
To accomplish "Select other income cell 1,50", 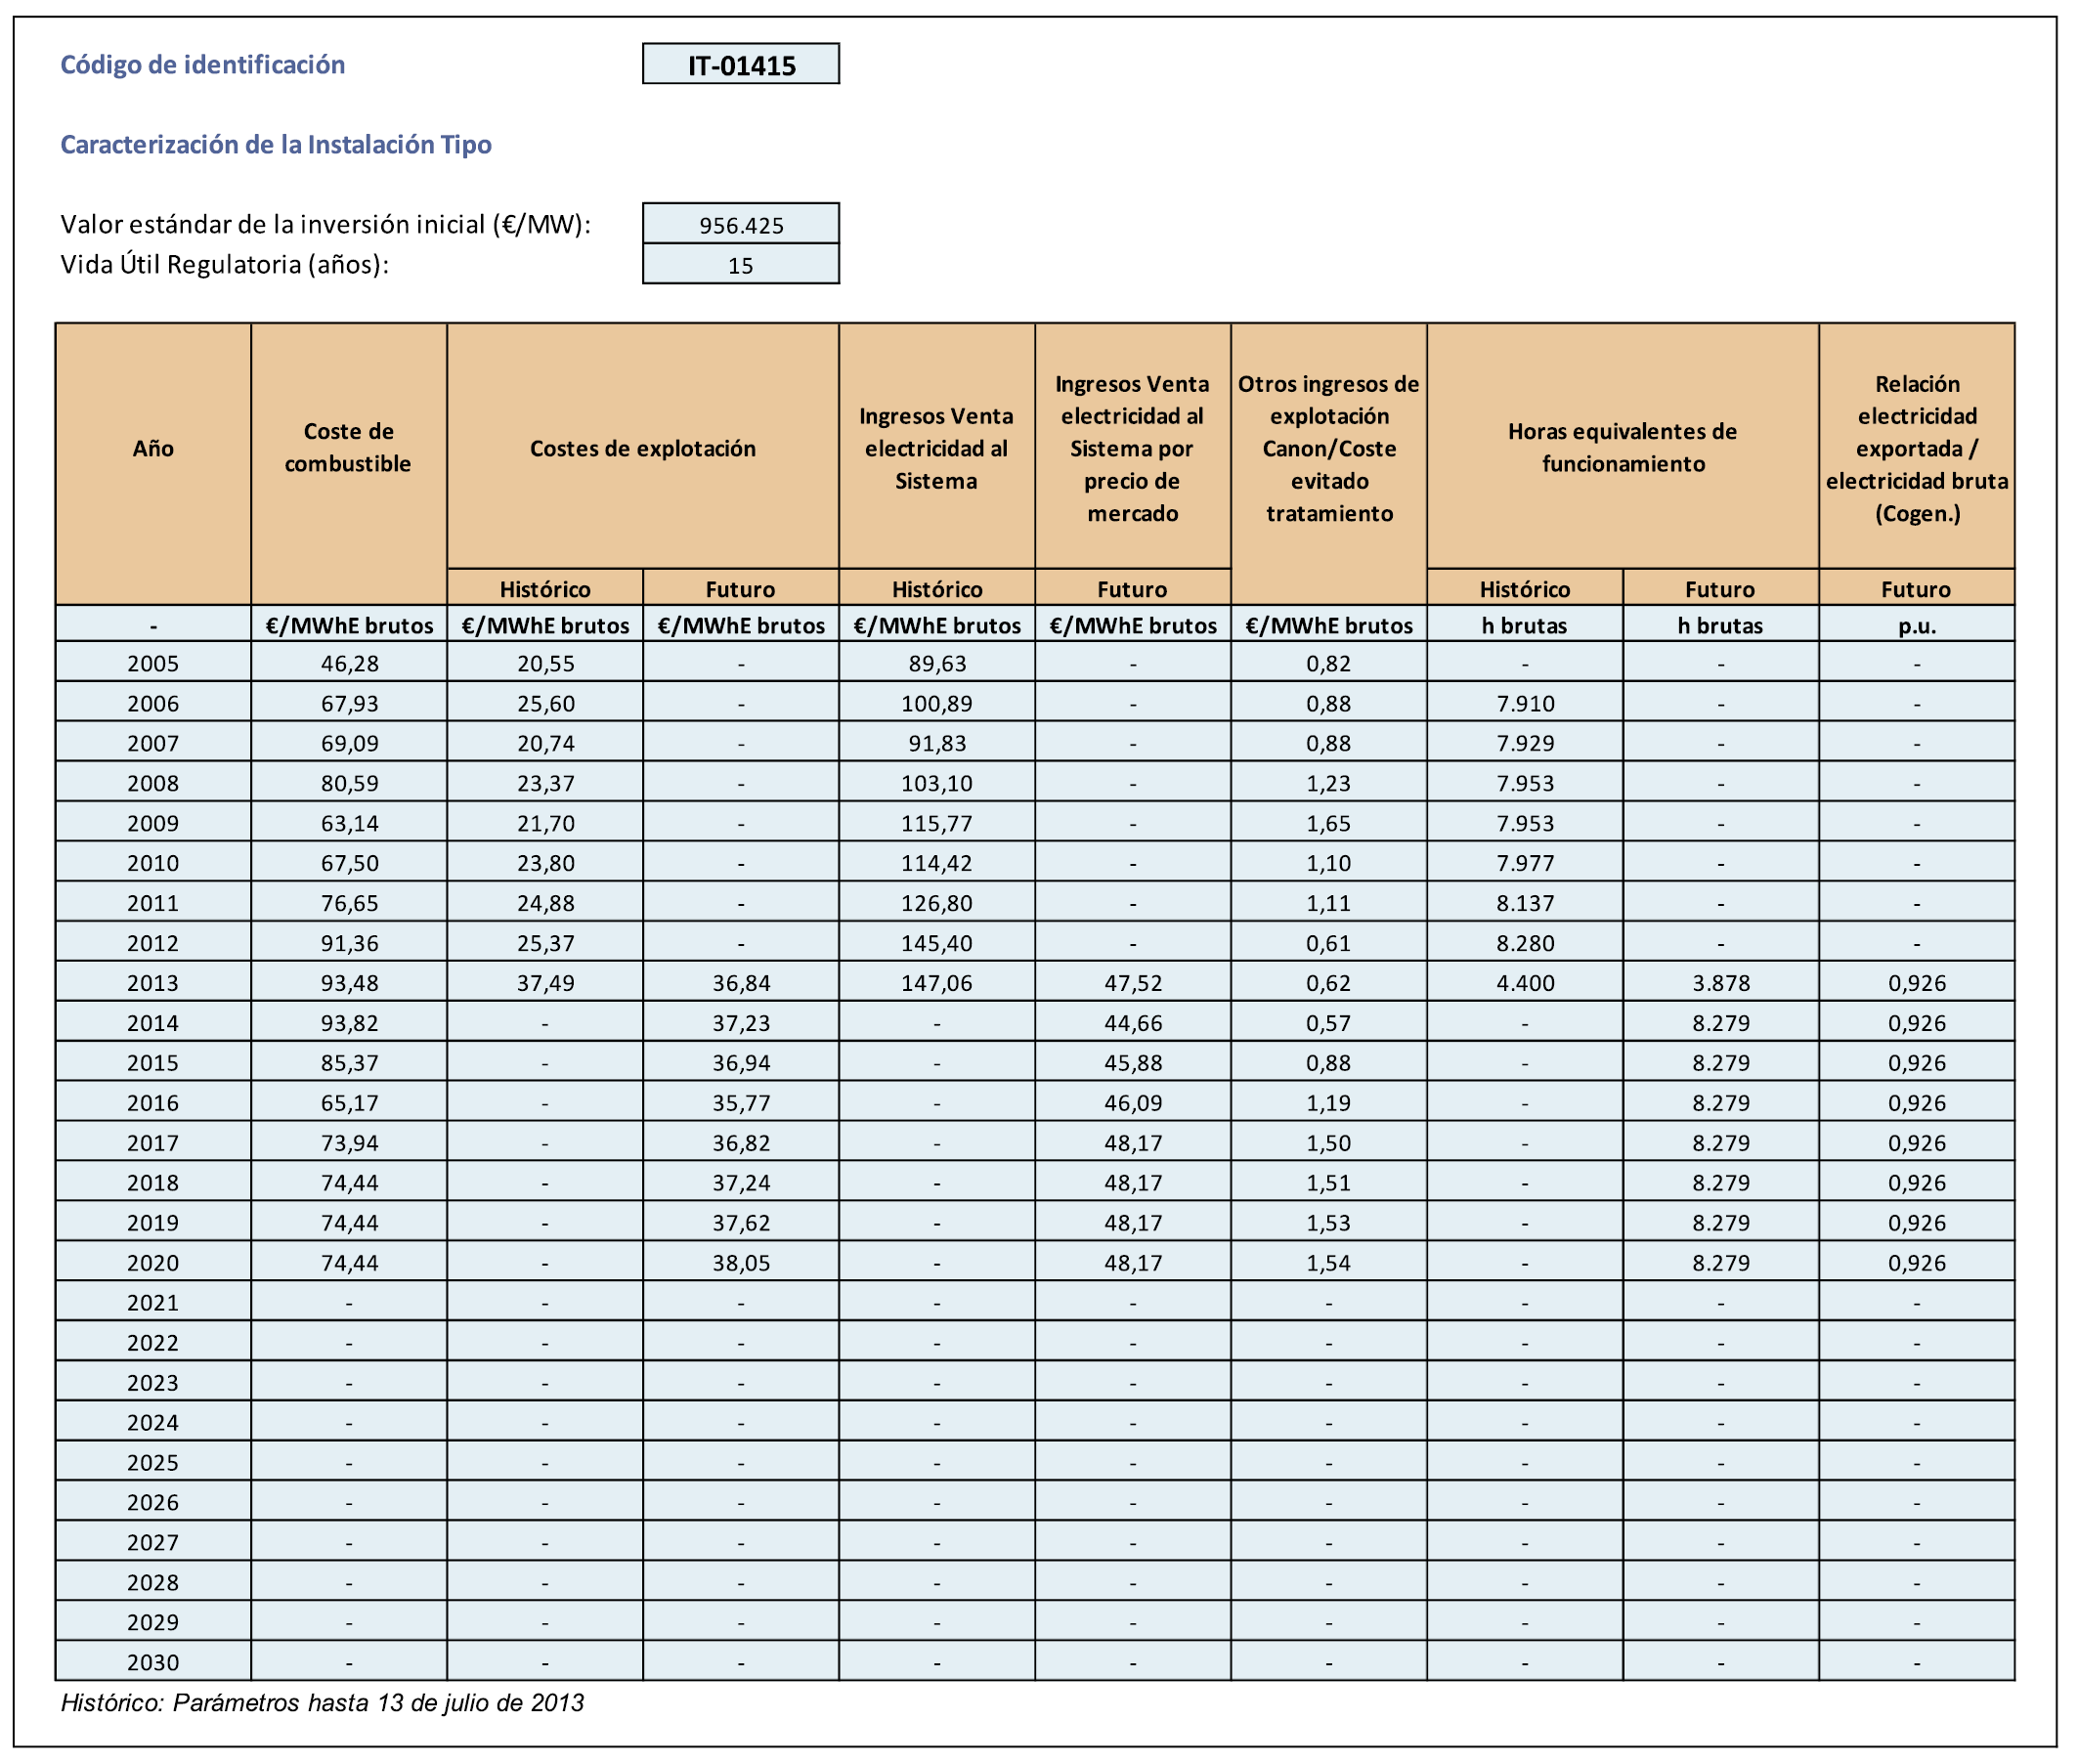I will pos(1329,1143).
